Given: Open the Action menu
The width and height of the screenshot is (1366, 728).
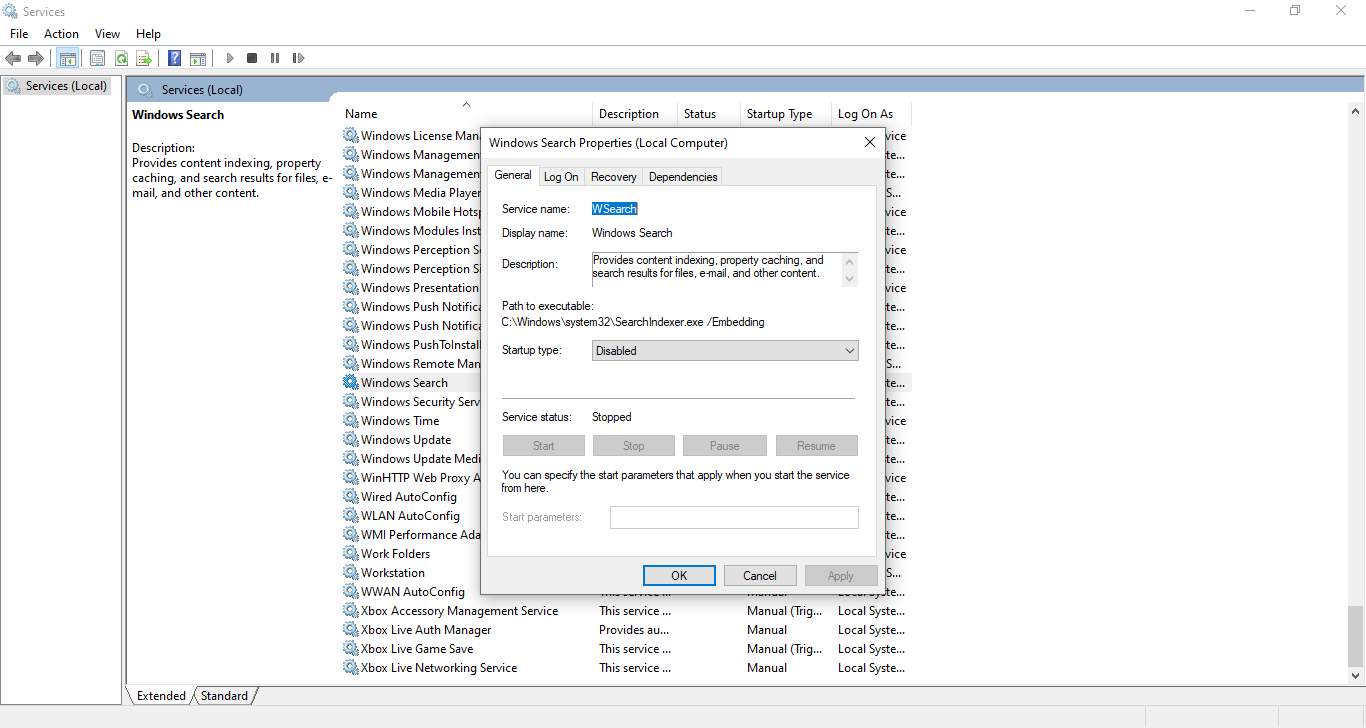Looking at the screenshot, I should coord(61,34).
